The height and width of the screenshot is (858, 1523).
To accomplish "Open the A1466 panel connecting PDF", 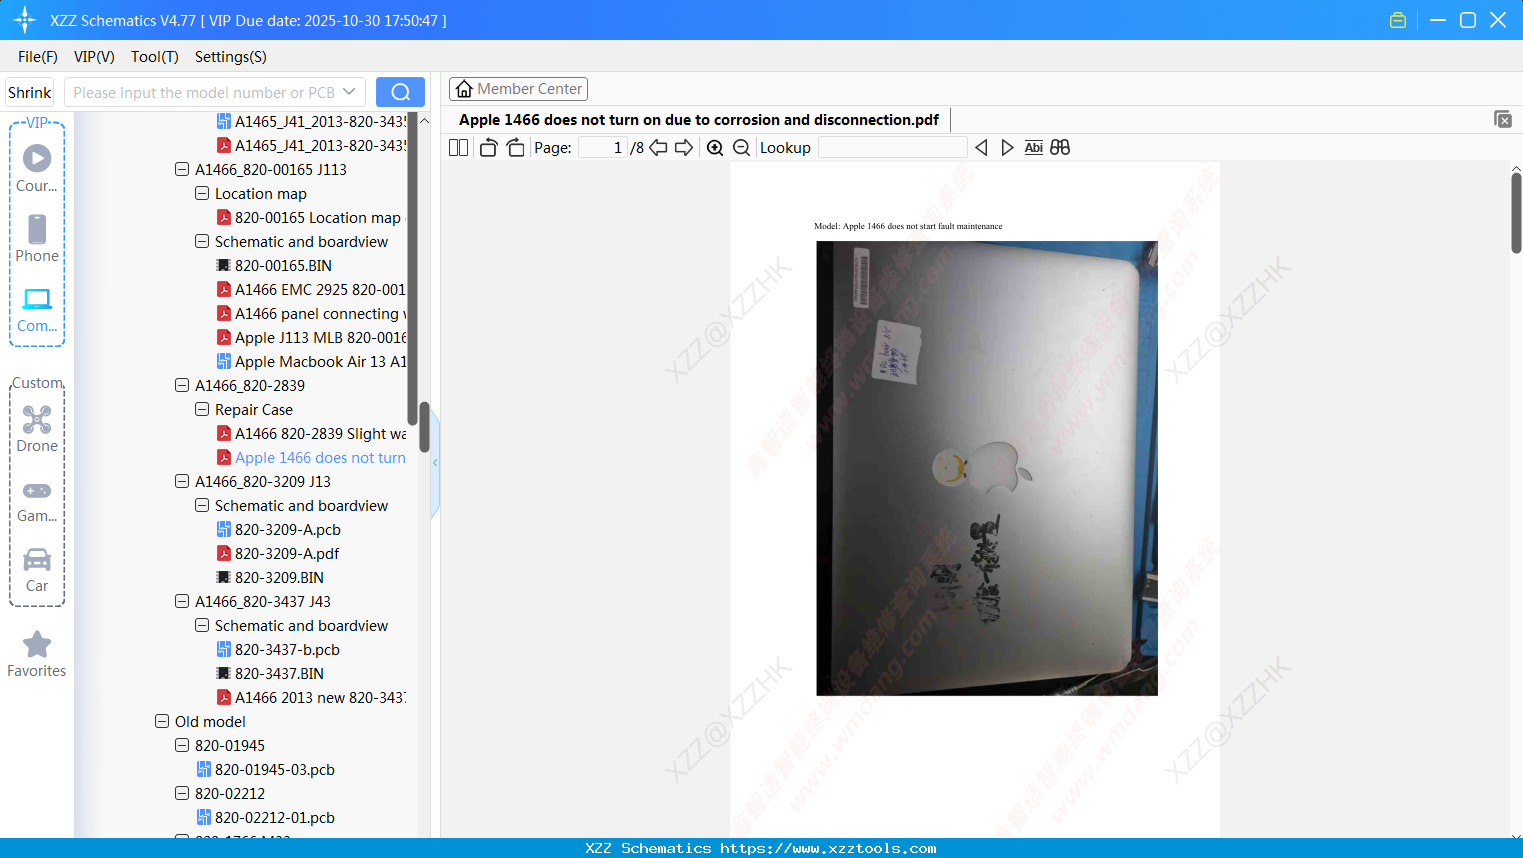I will (311, 314).
